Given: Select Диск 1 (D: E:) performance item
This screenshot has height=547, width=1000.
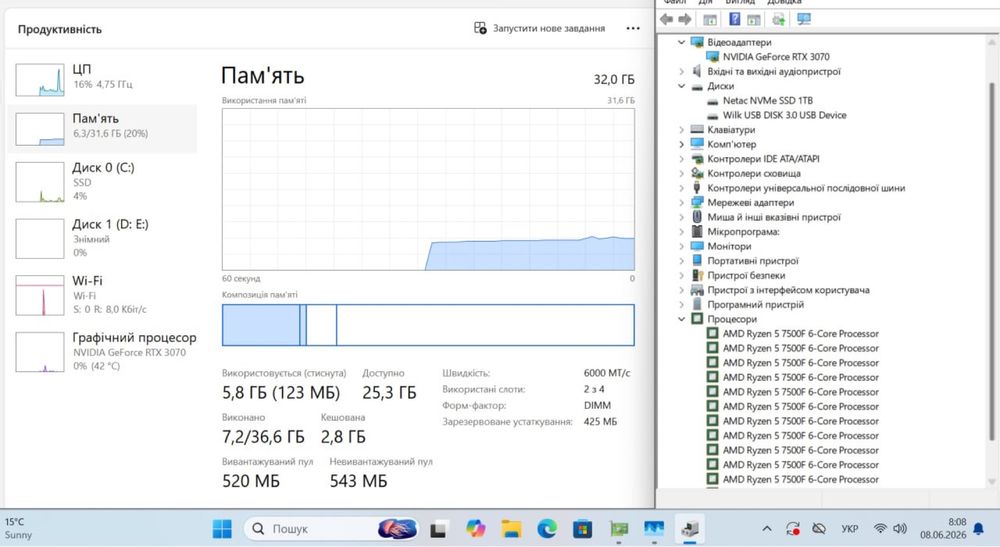Looking at the screenshot, I should click(x=102, y=238).
